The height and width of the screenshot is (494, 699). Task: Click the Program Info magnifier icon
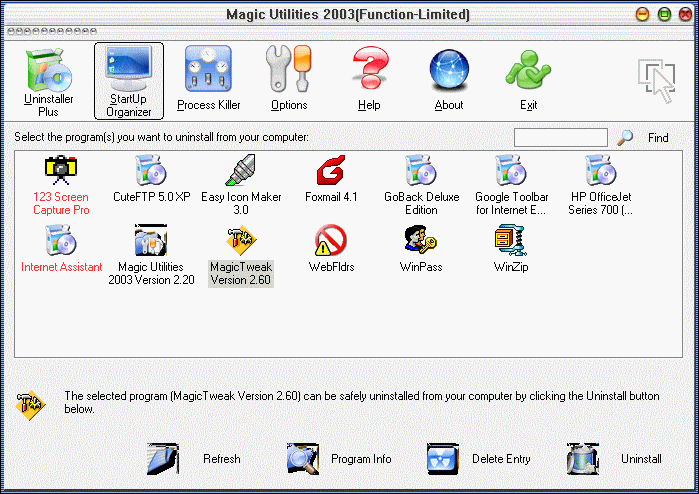[303, 459]
